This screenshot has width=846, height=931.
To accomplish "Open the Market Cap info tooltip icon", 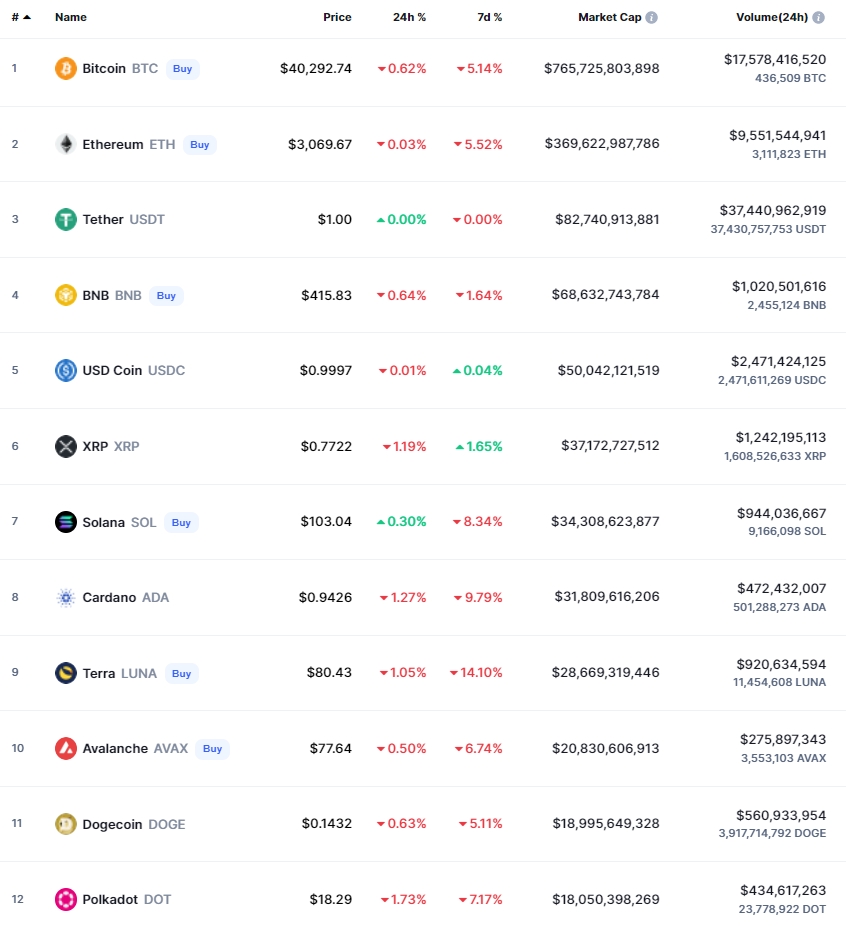I will pos(651,17).
